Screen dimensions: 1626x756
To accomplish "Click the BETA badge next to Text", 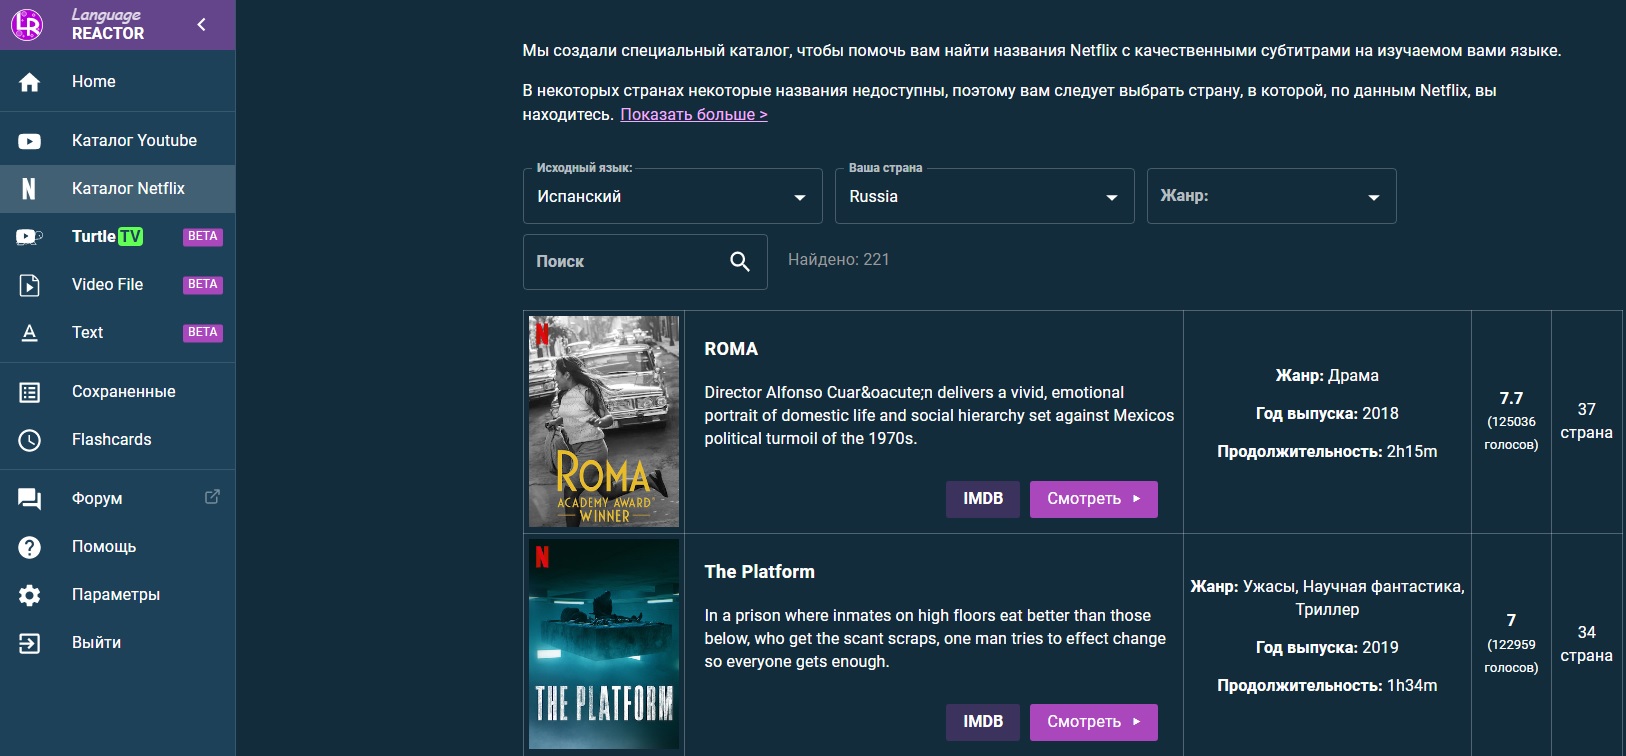I will click(203, 333).
